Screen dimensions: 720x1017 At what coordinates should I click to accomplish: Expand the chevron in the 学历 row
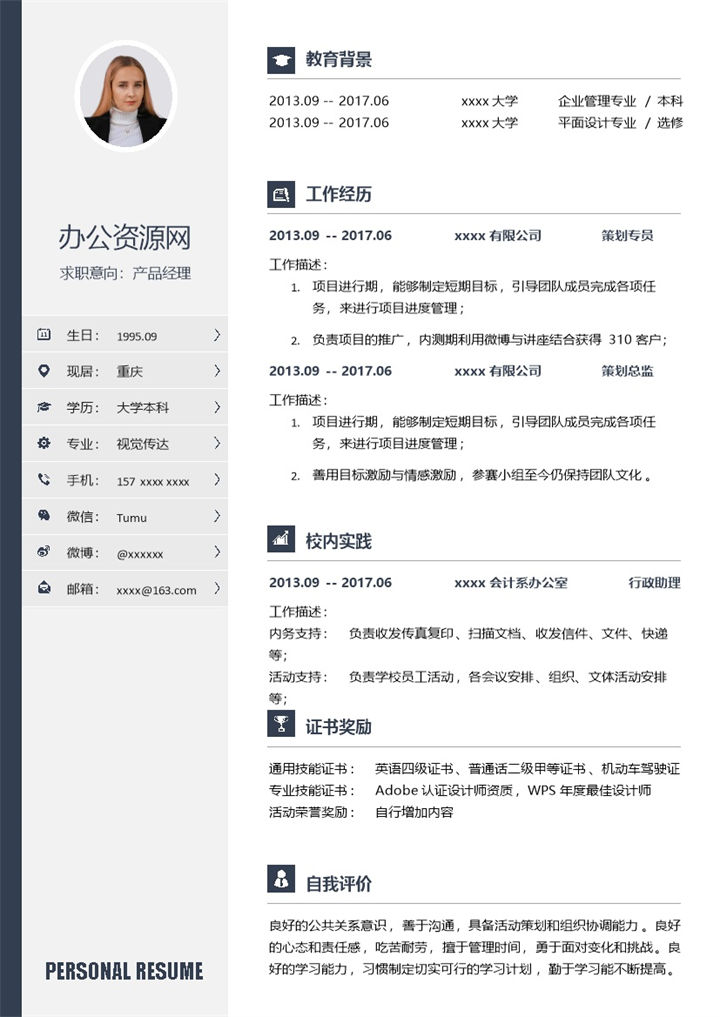pyautogui.click(x=217, y=407)
